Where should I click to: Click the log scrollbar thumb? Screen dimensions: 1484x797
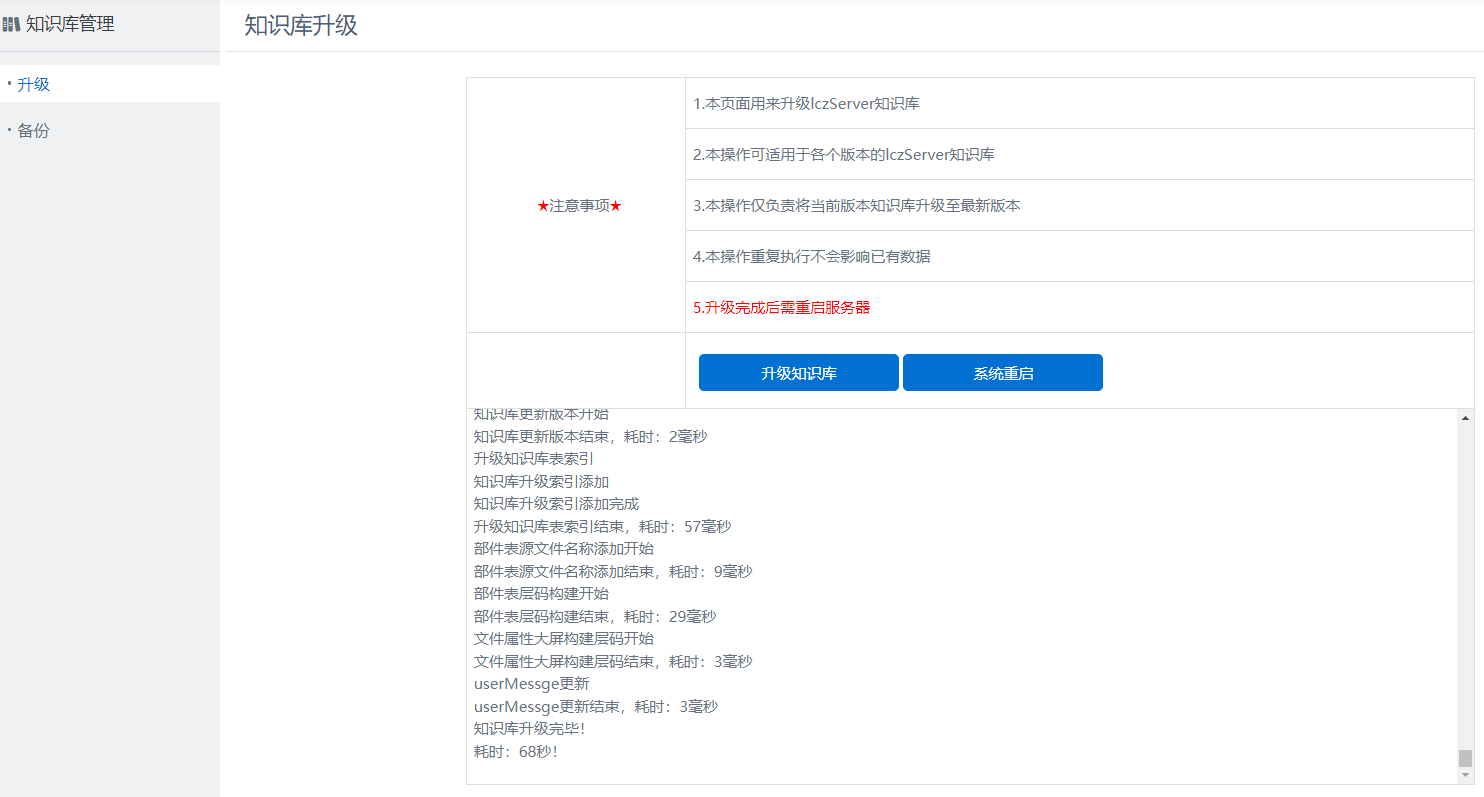(x=1466, y=758)
